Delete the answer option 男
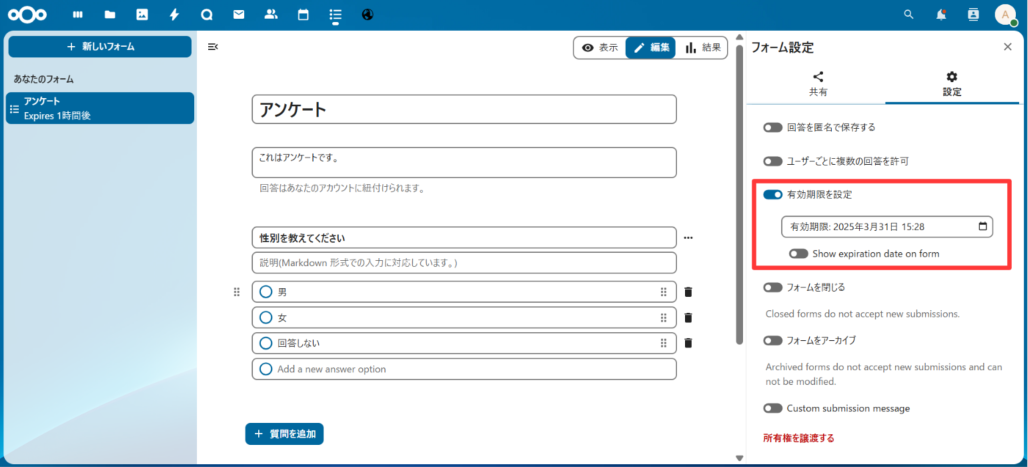This screenshot has width=1028, height=467. click(x=688, y=292)
